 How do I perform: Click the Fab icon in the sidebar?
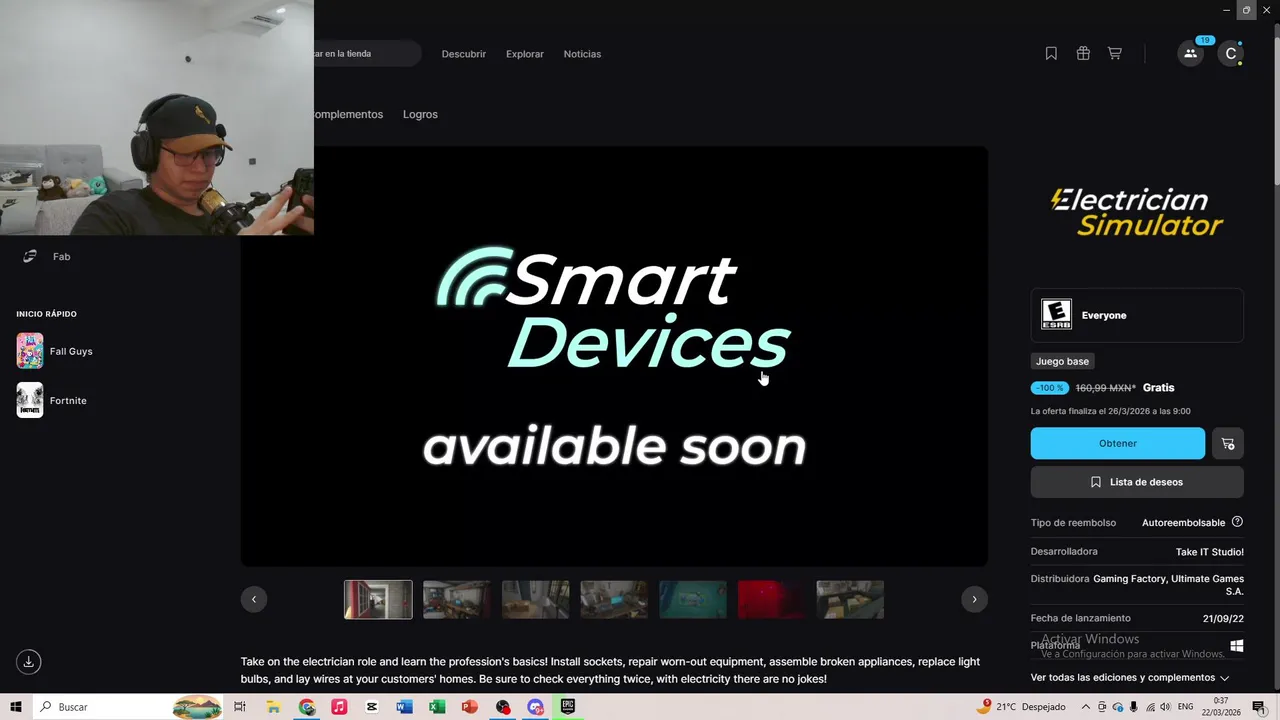click(x=30, y=257)
